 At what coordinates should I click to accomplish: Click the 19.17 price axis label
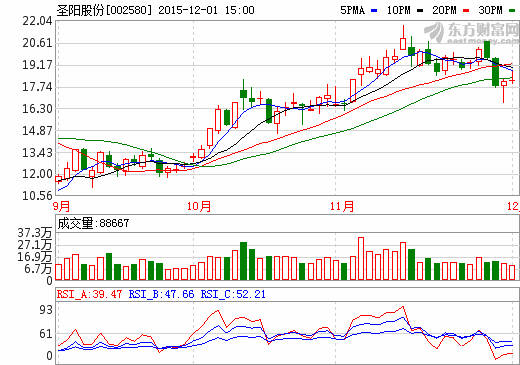(37, 65)
